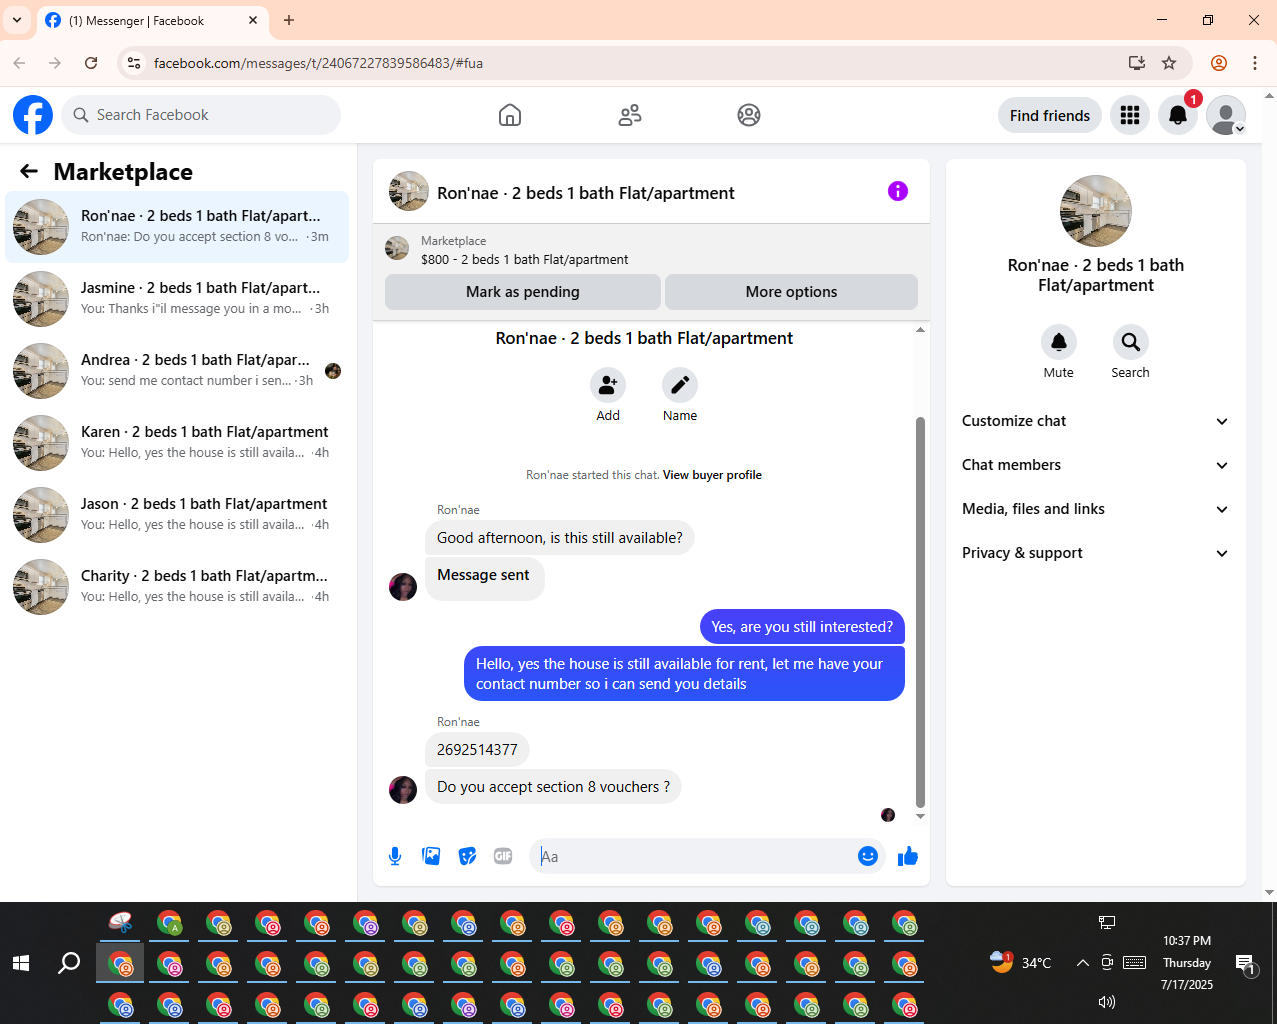Choose a GIF icon
Screen dimensions: 1277x1024
(x=503, y=856)
